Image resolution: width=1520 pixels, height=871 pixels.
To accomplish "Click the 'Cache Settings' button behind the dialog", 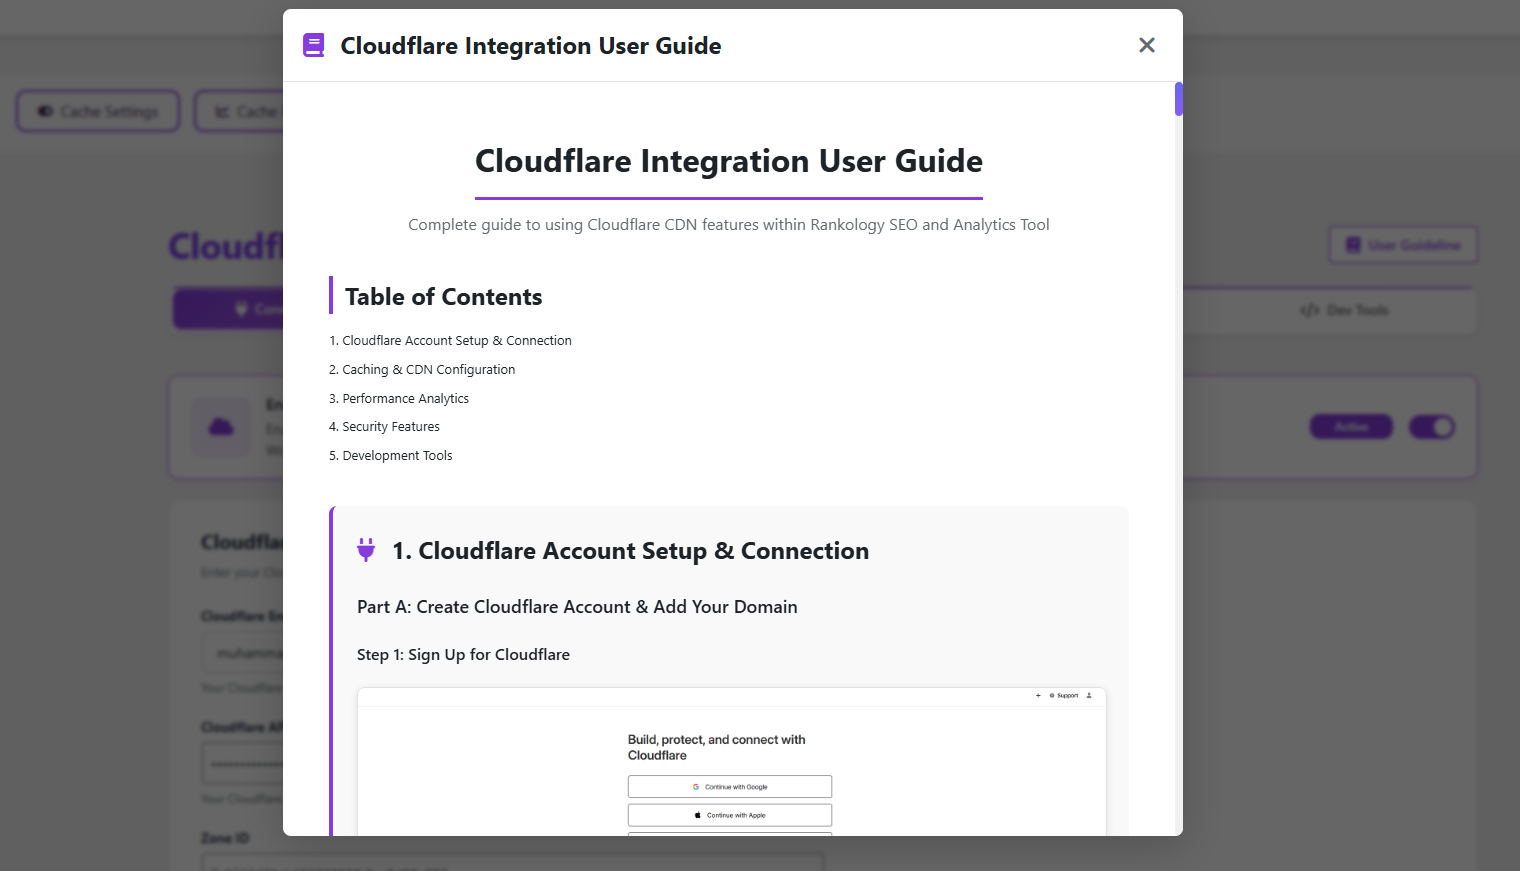I will 98,111.
